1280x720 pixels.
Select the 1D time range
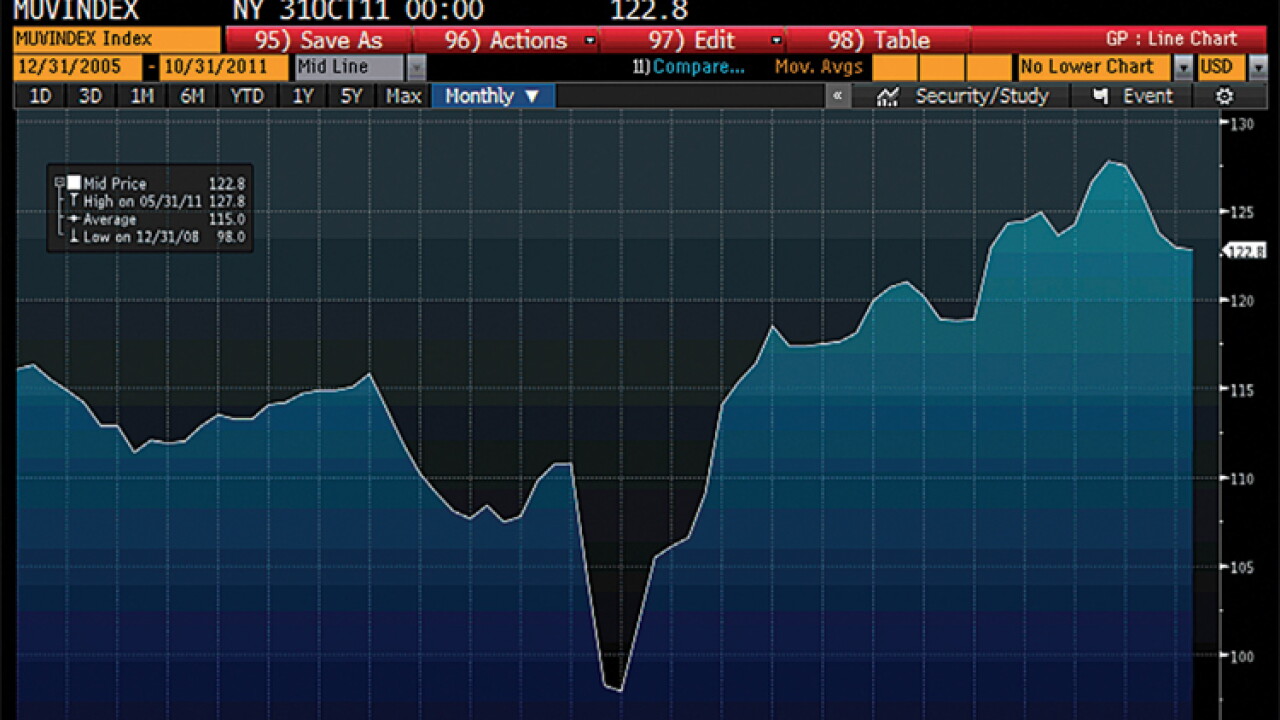(41, 96)
